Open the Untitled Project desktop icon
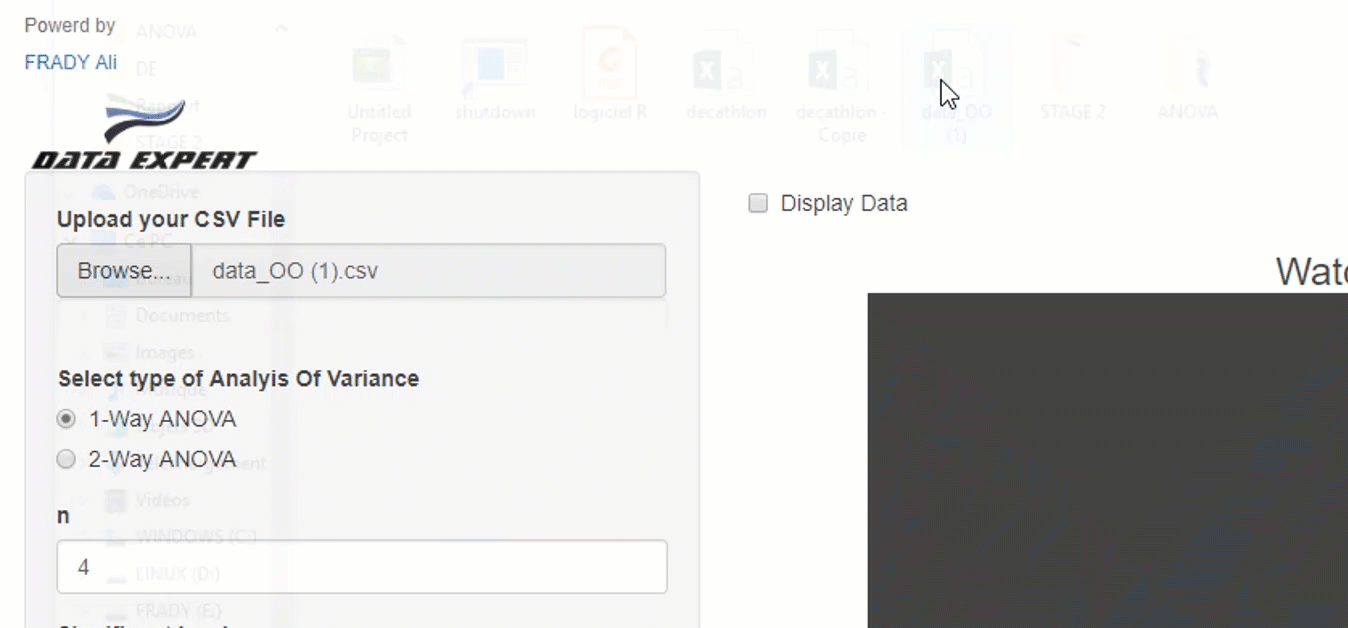The image size is (1348, 628). point(380,70)
